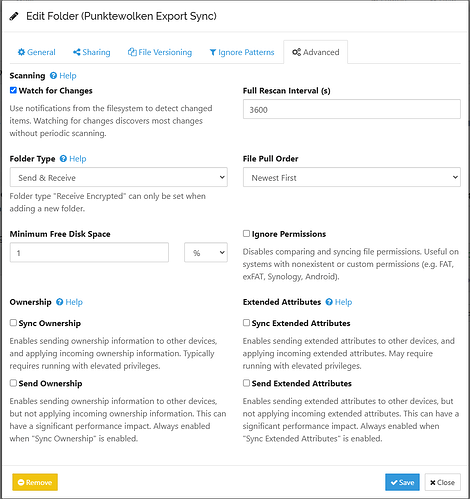Click the Full Rescan Interval field
This screenshot has height=499, width=470.
352,109
